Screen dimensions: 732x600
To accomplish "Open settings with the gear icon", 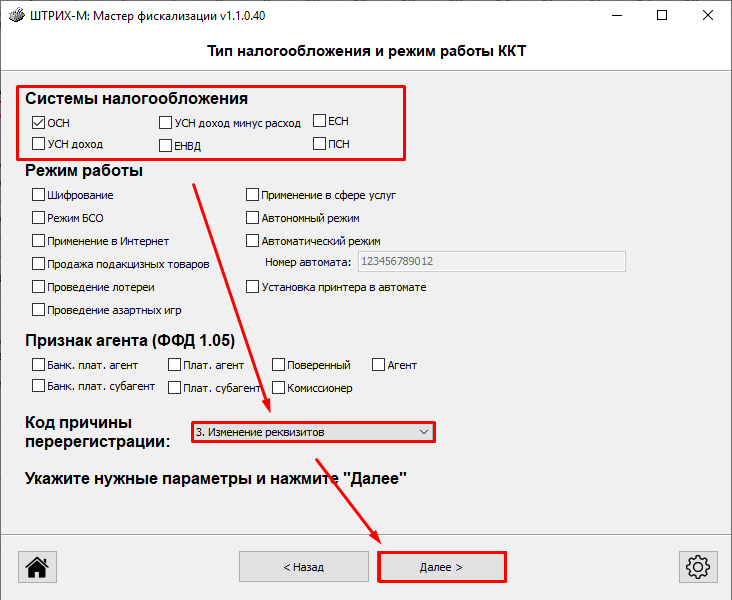I will [696, 566].
